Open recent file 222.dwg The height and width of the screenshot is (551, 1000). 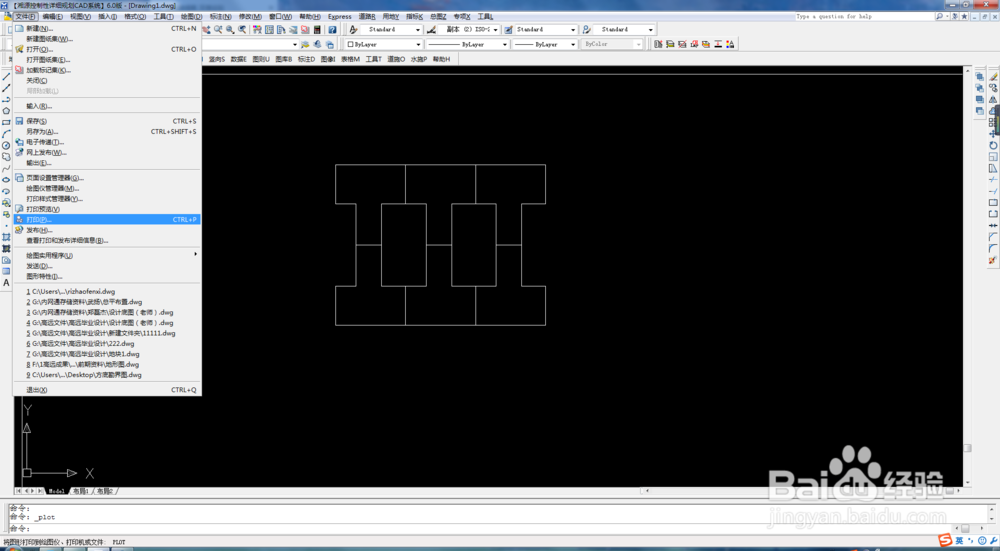click(107, 343)
